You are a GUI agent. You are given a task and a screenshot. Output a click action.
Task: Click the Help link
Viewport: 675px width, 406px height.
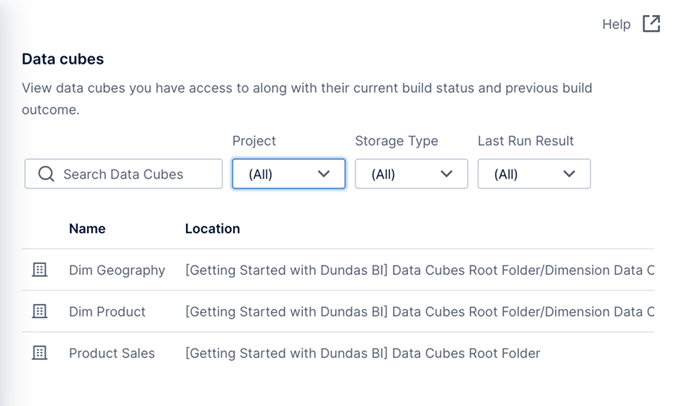pyautogui.click(x=616, y=24)
